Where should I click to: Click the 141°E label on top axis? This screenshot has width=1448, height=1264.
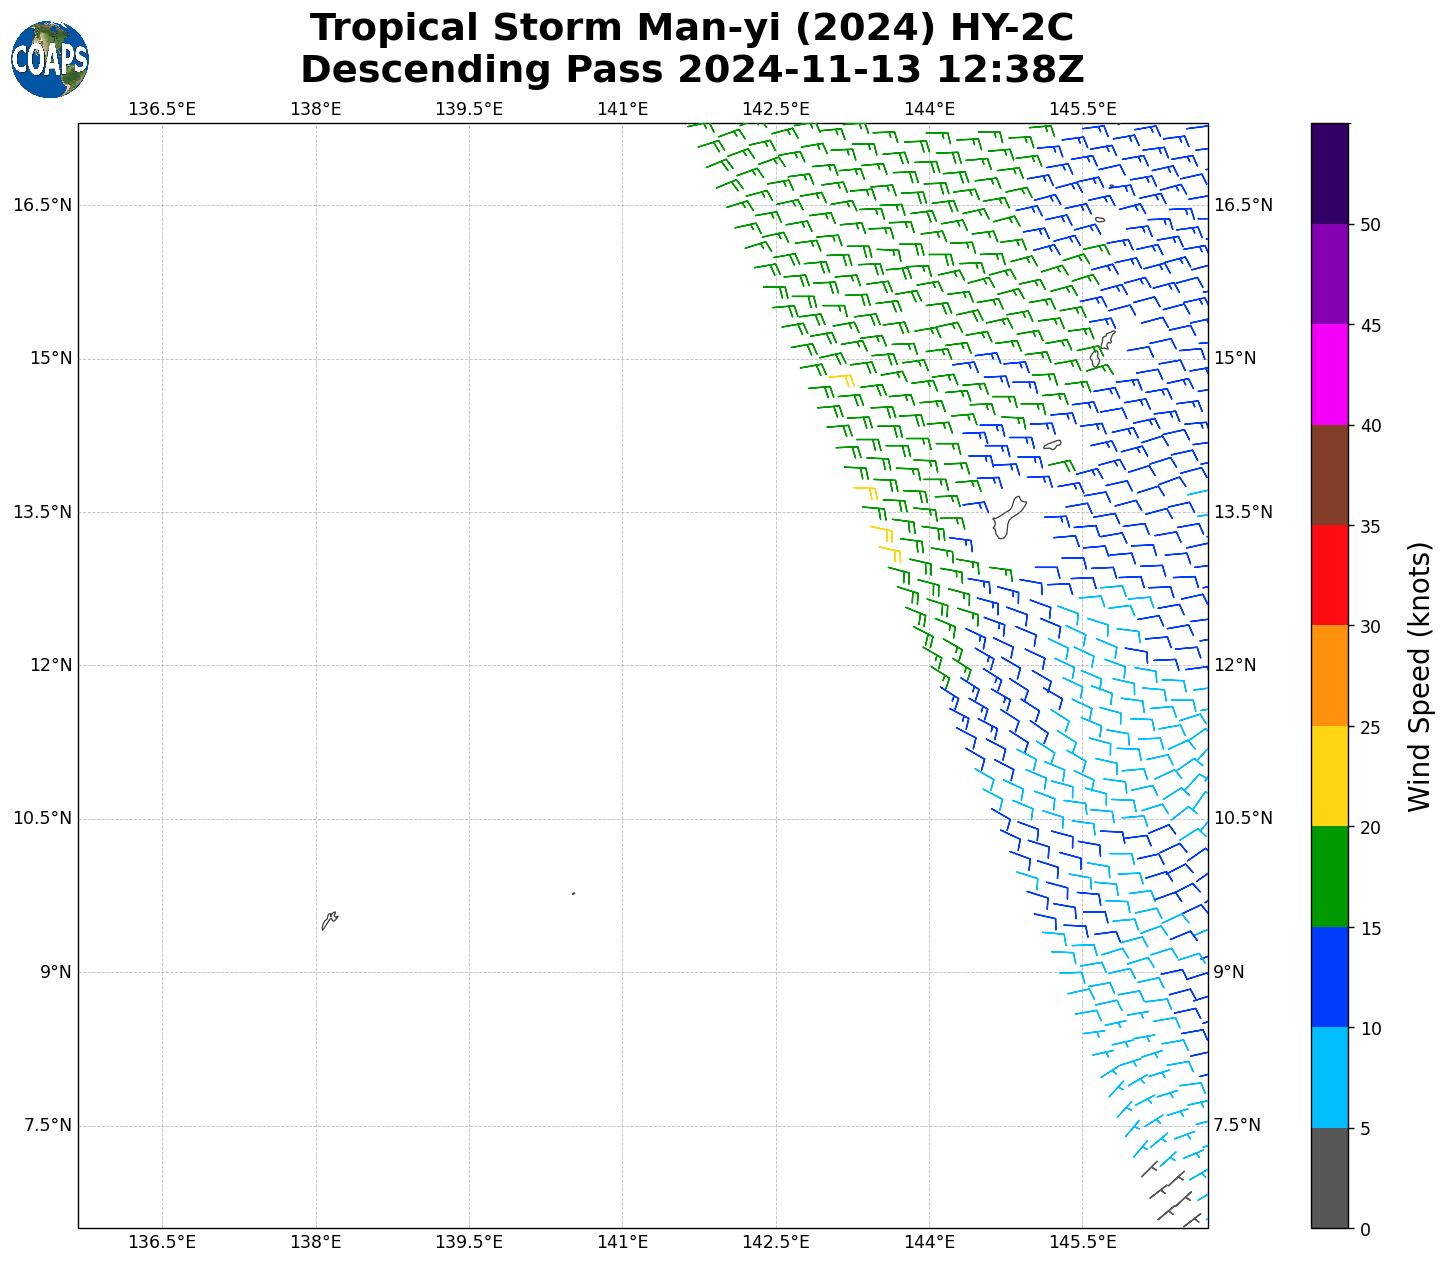pos(622,109)
